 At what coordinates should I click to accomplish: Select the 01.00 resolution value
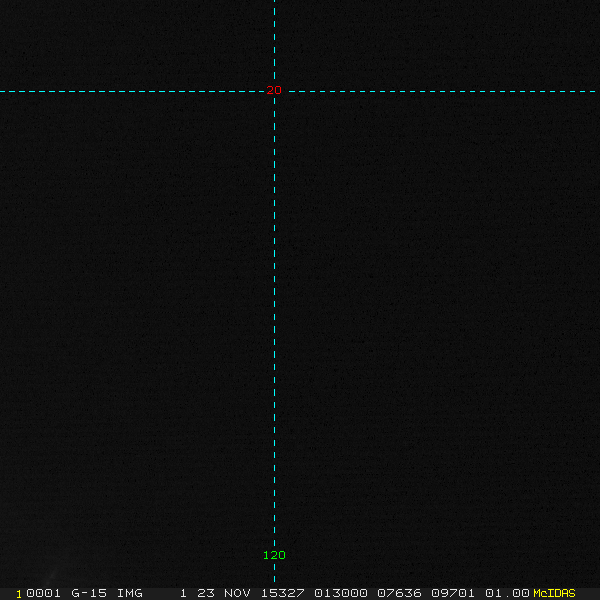coord(507,593)
